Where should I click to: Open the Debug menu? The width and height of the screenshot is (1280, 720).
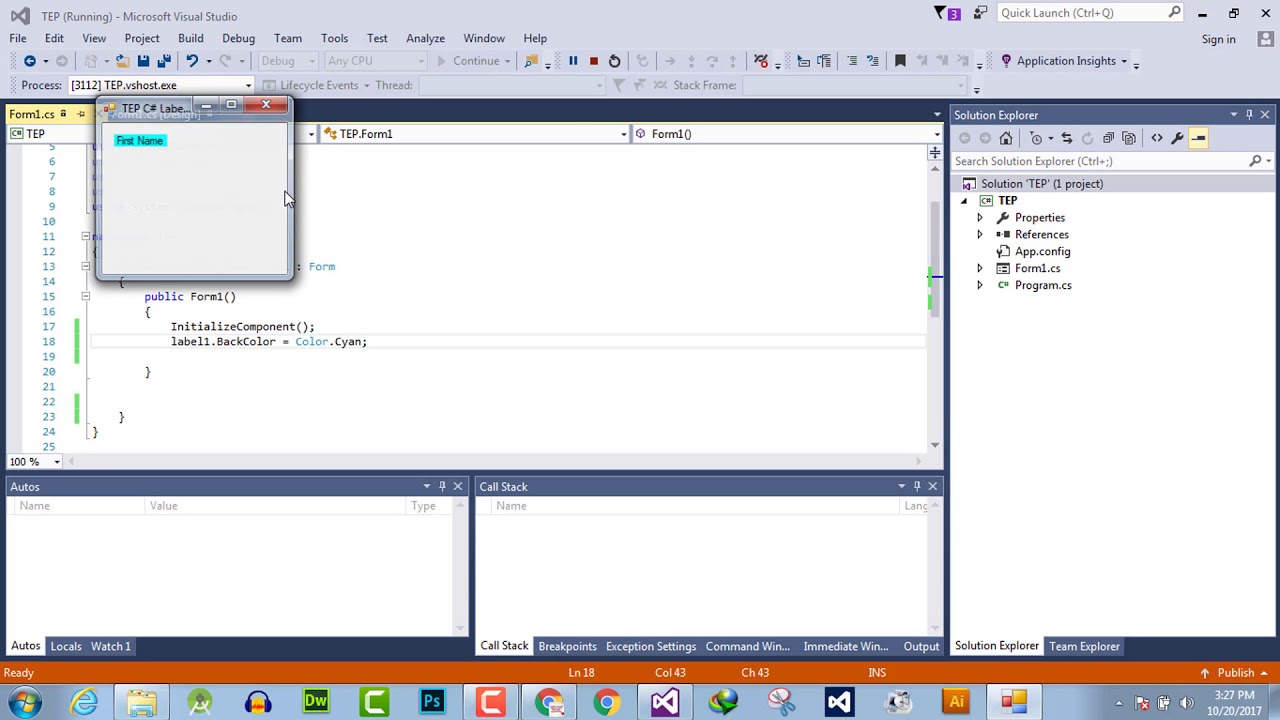238,38
